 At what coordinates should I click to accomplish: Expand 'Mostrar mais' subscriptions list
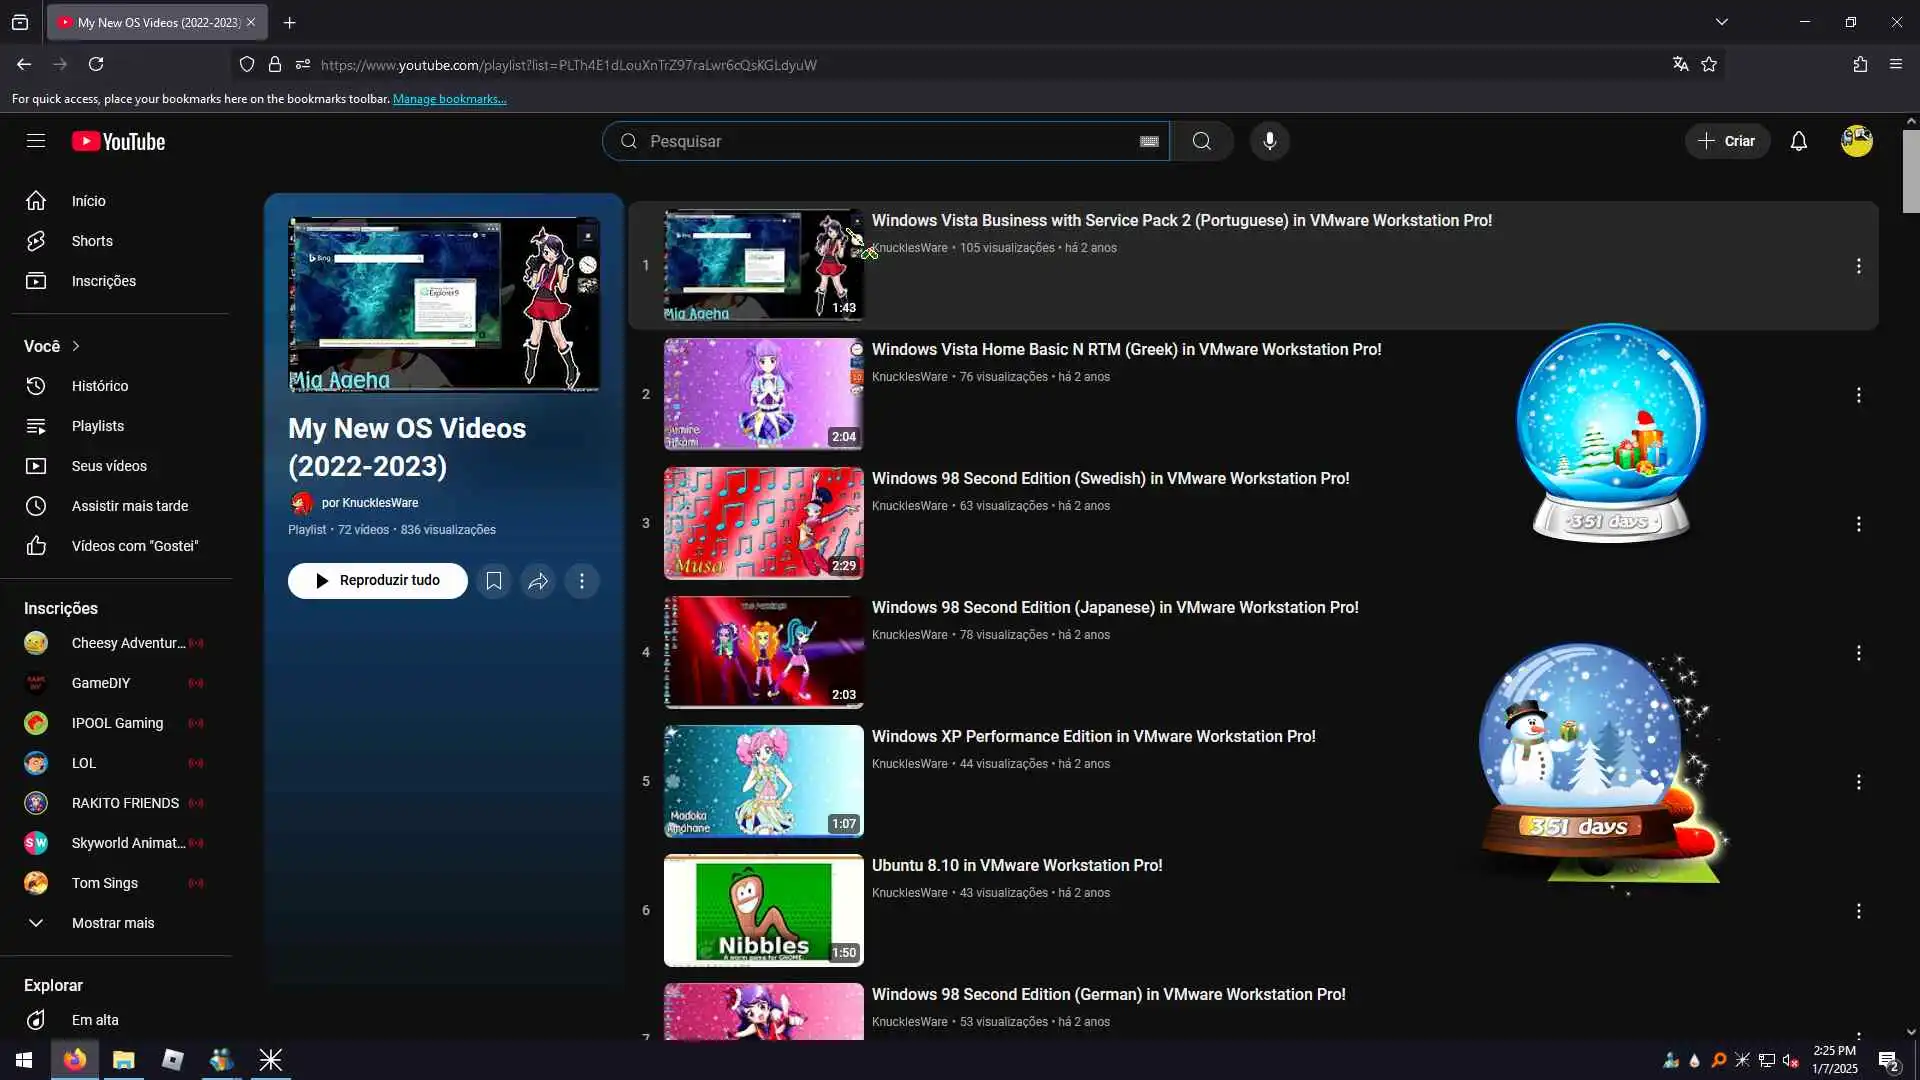pos(112,923)
